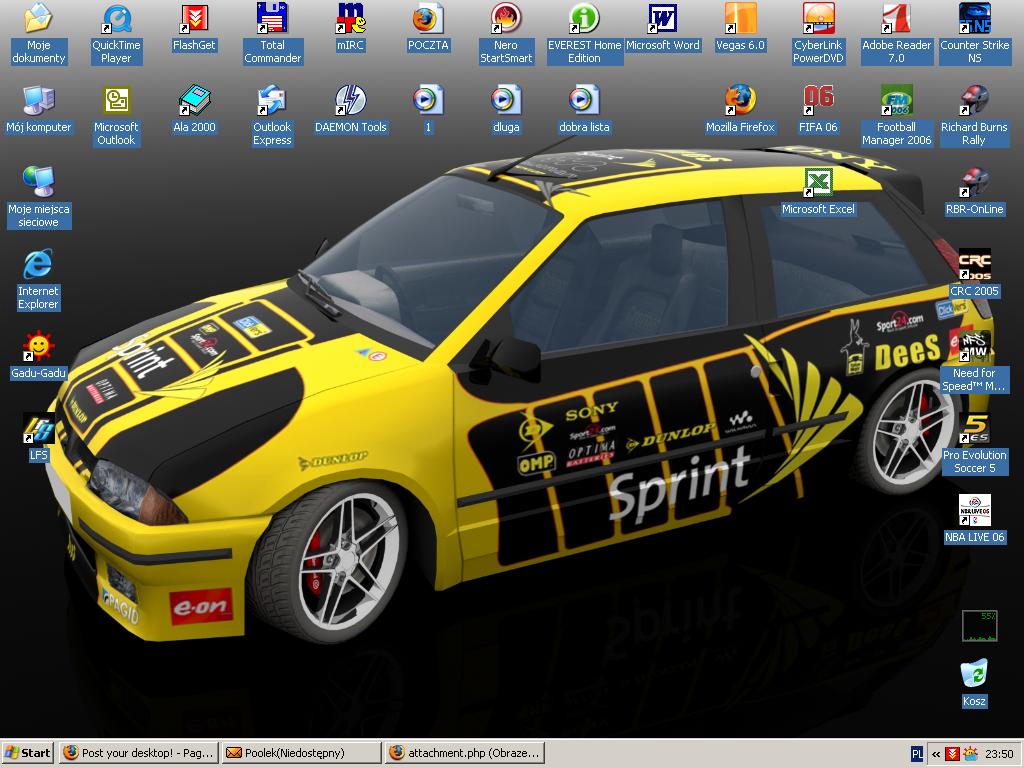Switch to the Poolek (Niedostępny) taskbar window

300,753
